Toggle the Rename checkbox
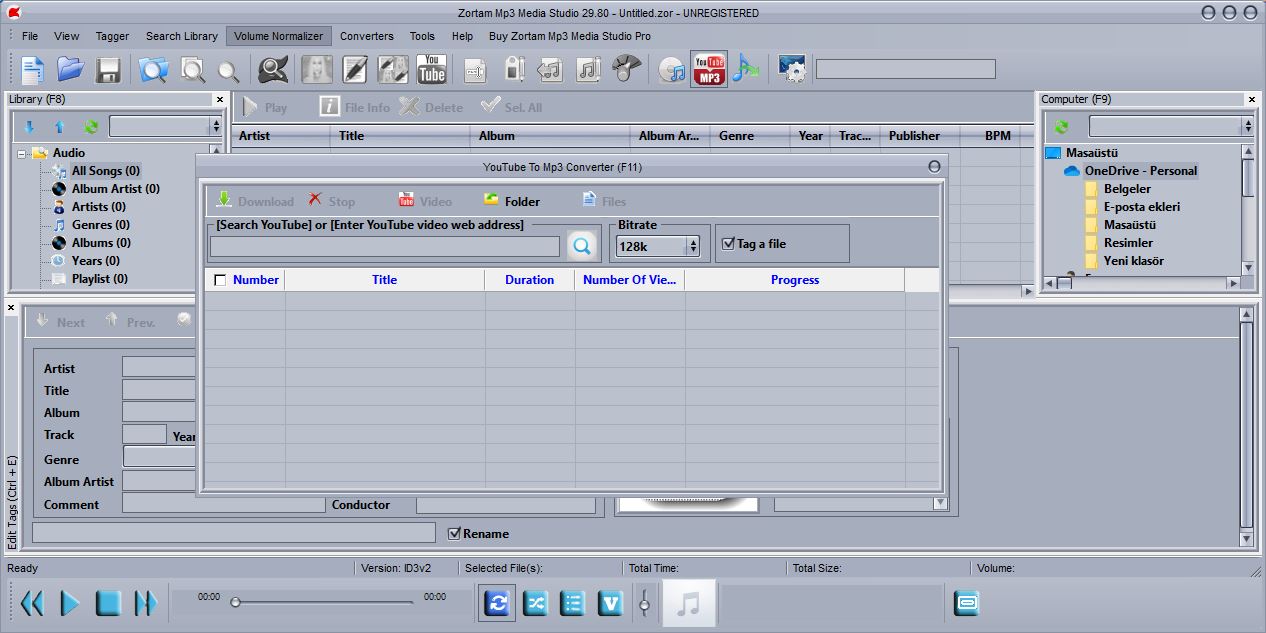The width and height of the screenshot is (1266, 633). point(454,533)
